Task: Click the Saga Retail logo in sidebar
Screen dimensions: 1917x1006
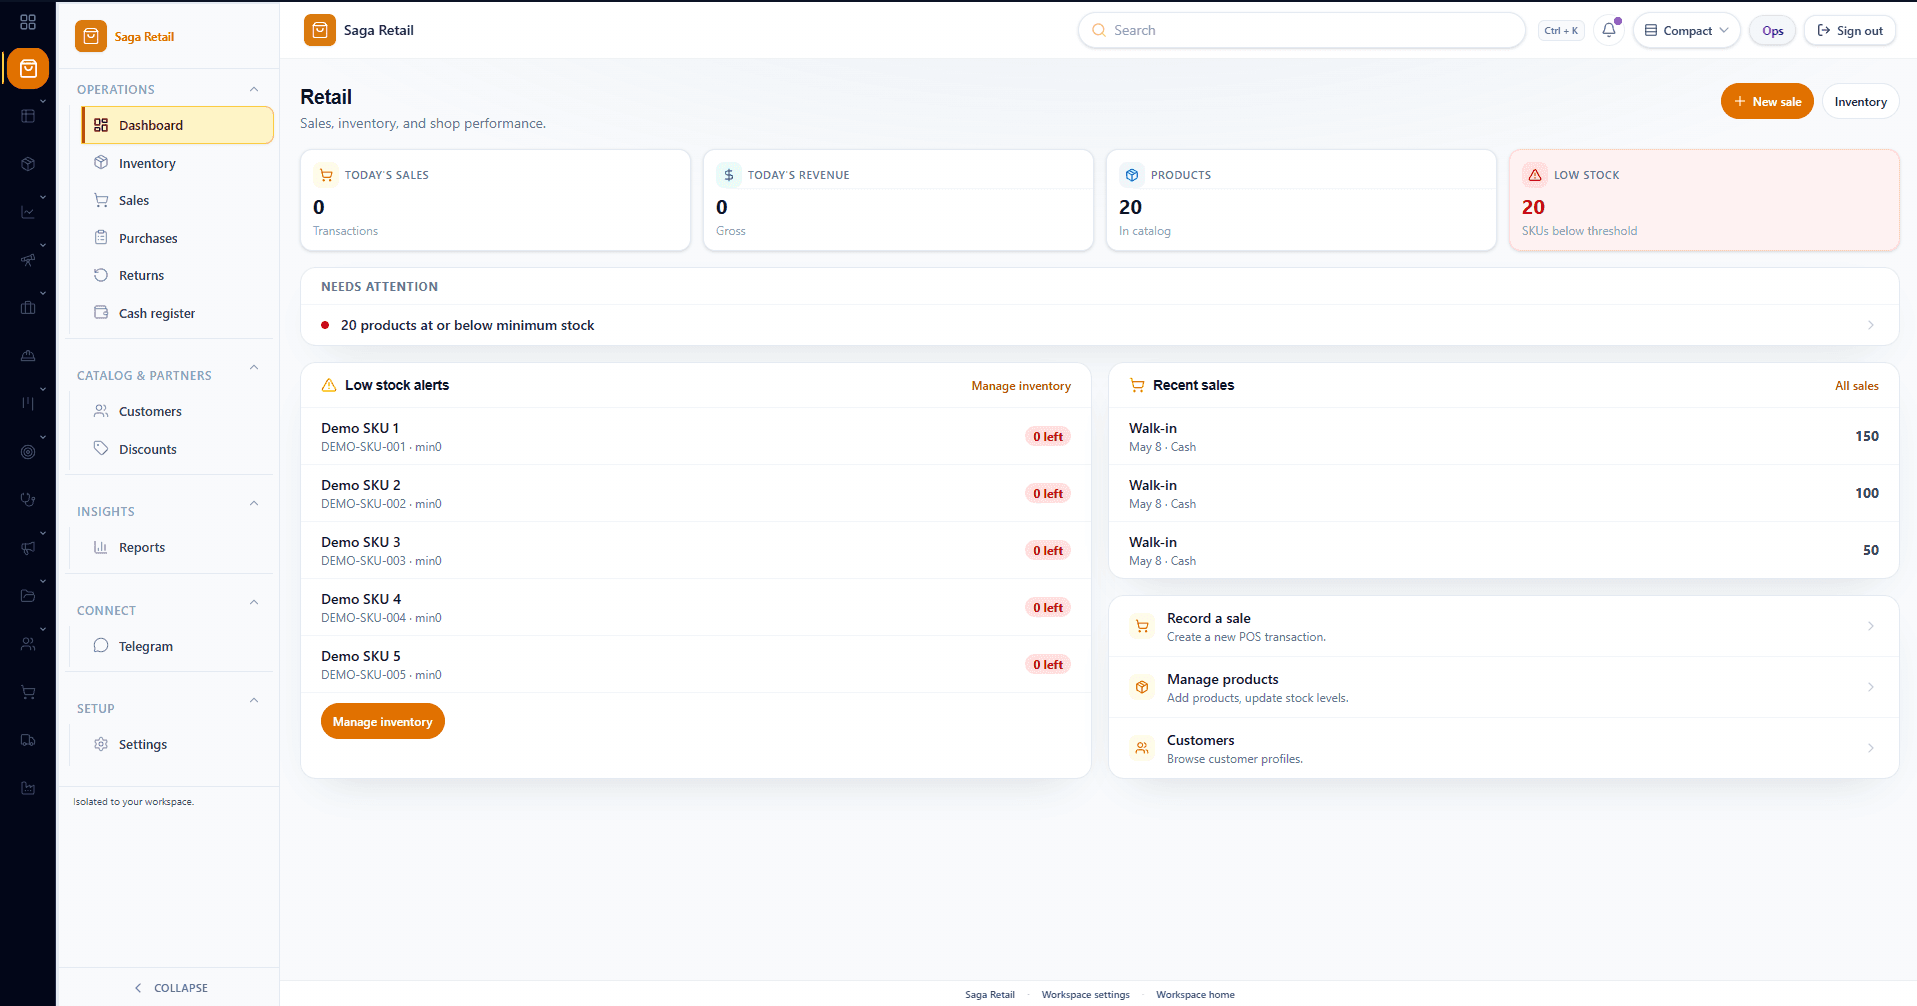Action: (x=91, y=36)
